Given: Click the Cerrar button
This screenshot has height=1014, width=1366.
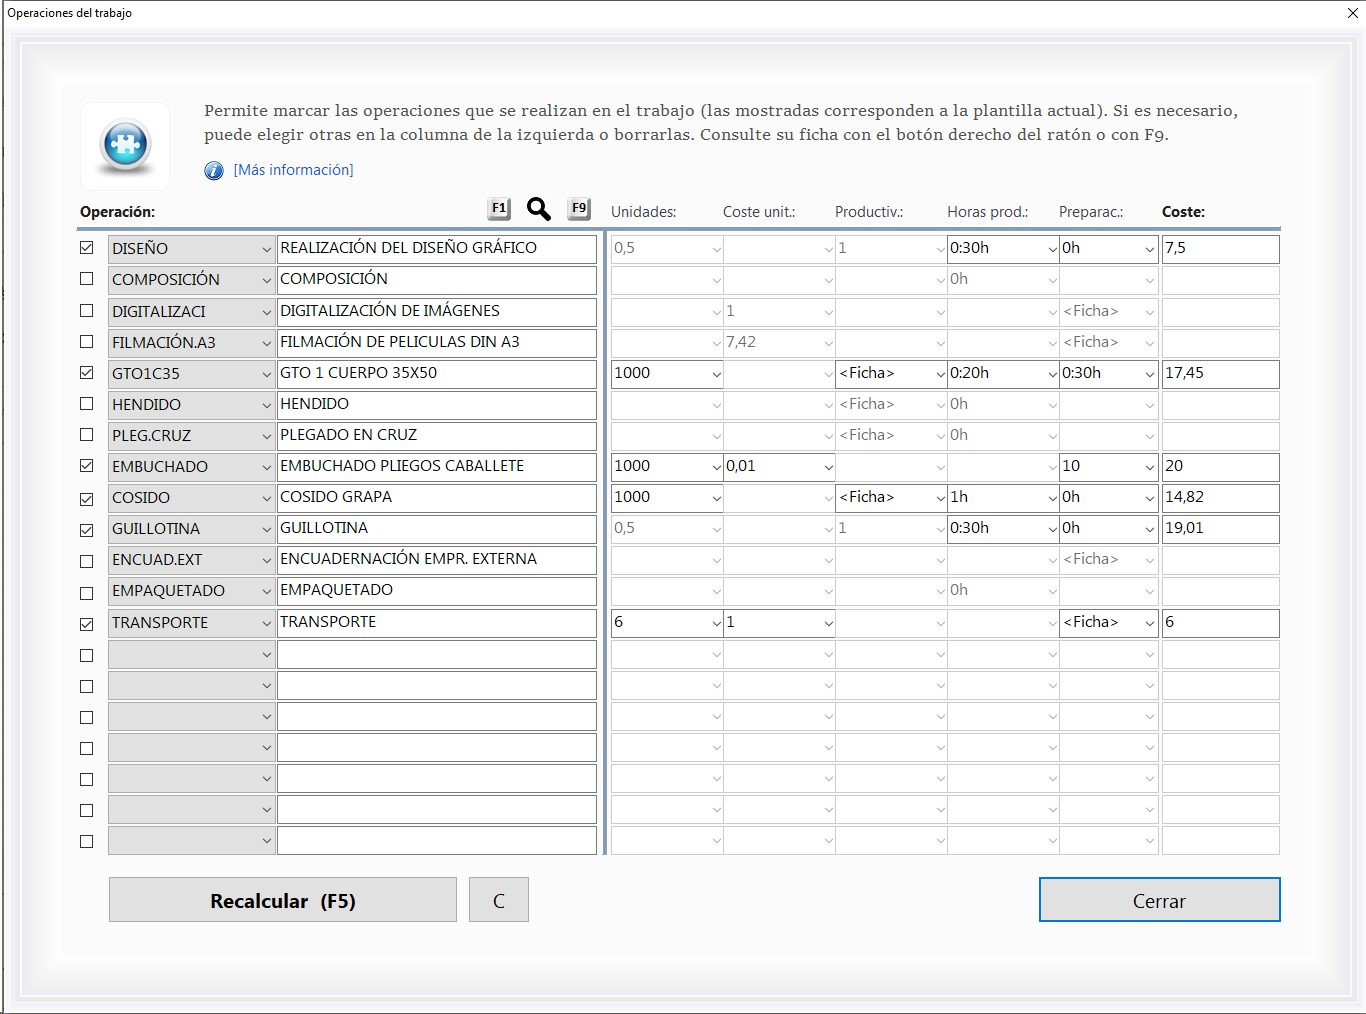Looking at the screenshot, I should pos(1160,900).
